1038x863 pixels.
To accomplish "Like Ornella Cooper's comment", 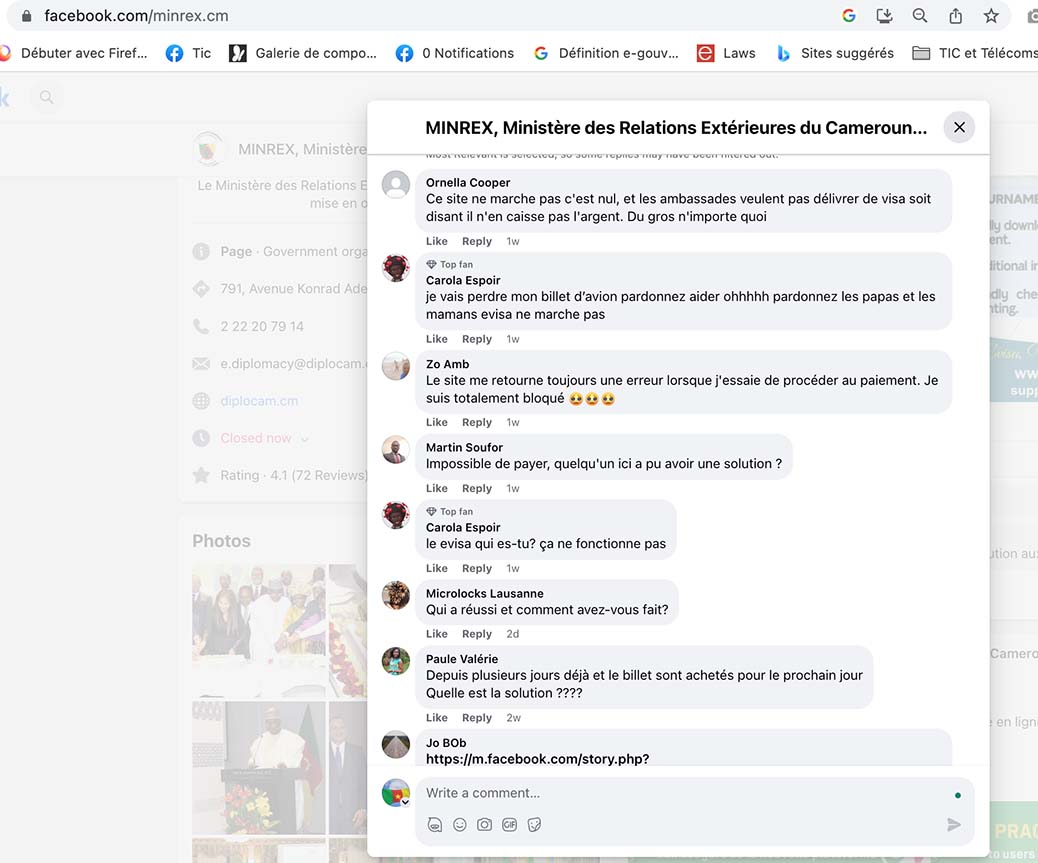I will [437, 241].
